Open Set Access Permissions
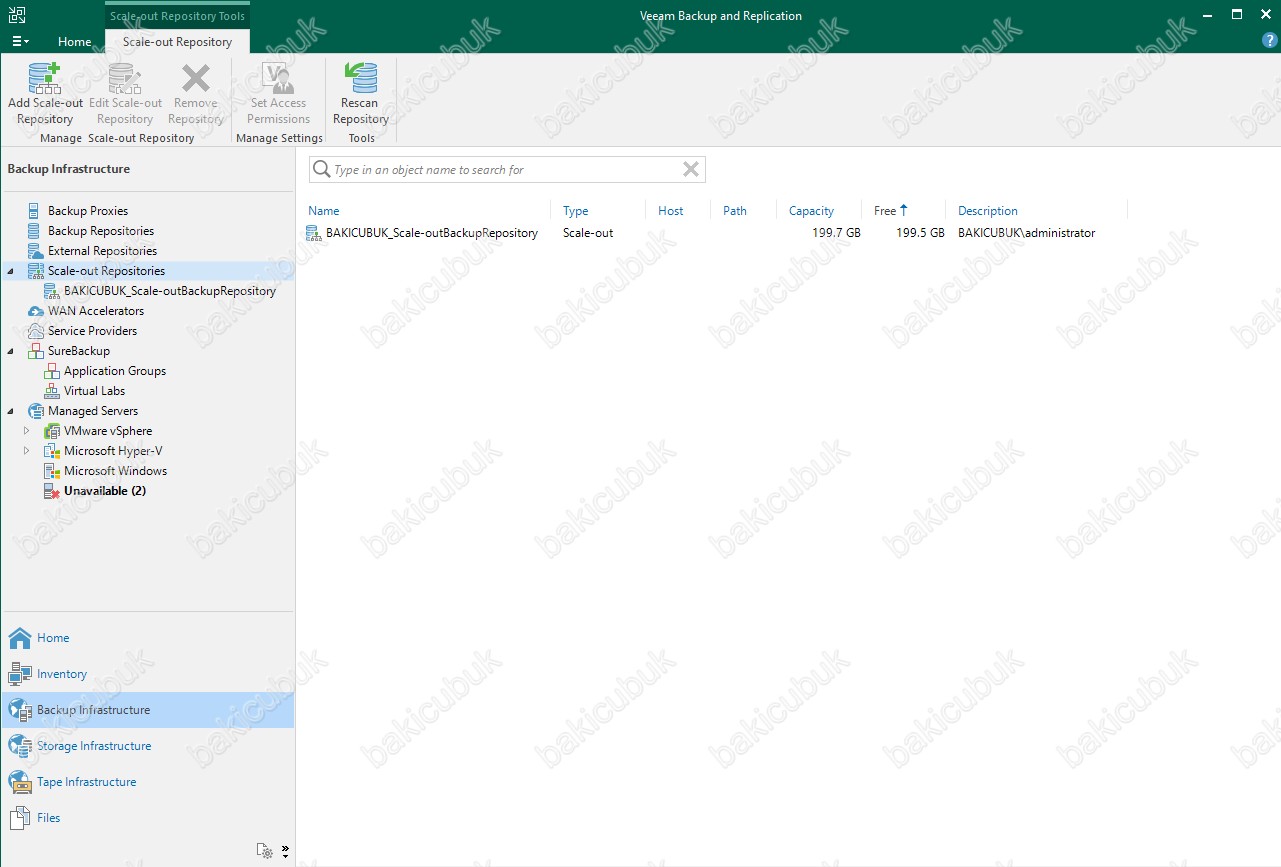The height and width of the screenshot is (867, 1281). 278,94
